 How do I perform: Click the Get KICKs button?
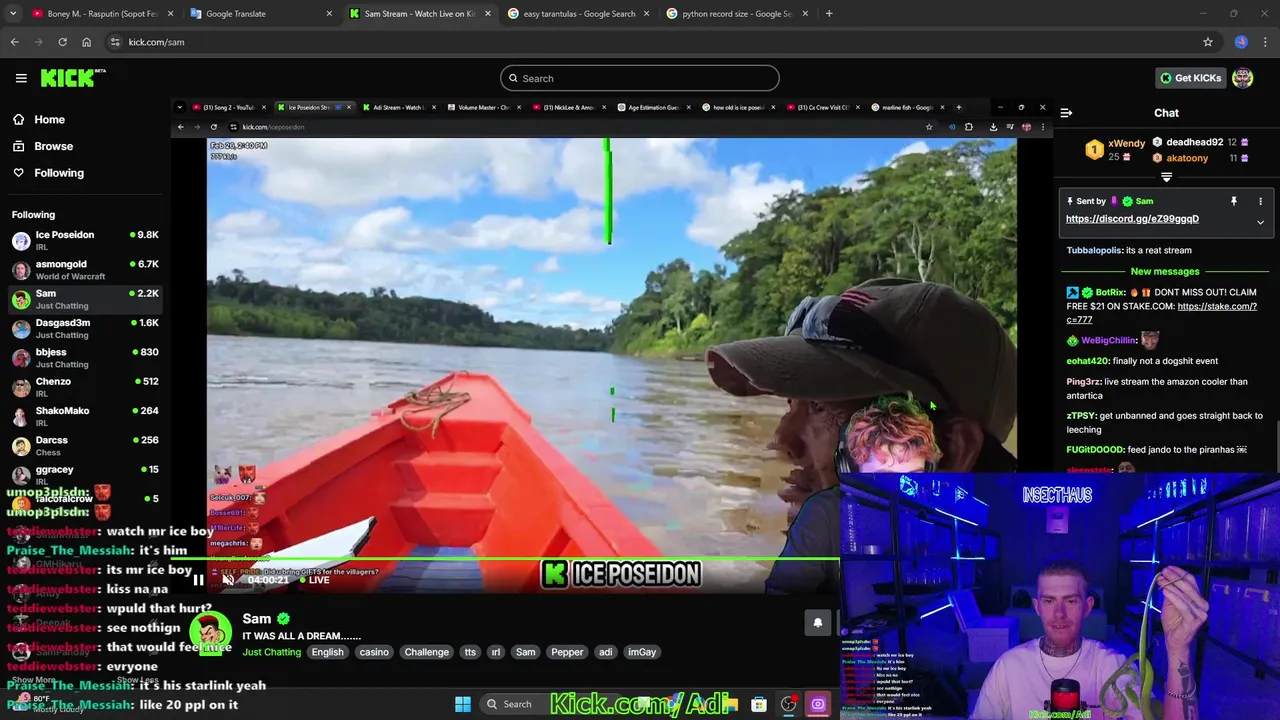pyautogui.click(x=1189, y=78)
